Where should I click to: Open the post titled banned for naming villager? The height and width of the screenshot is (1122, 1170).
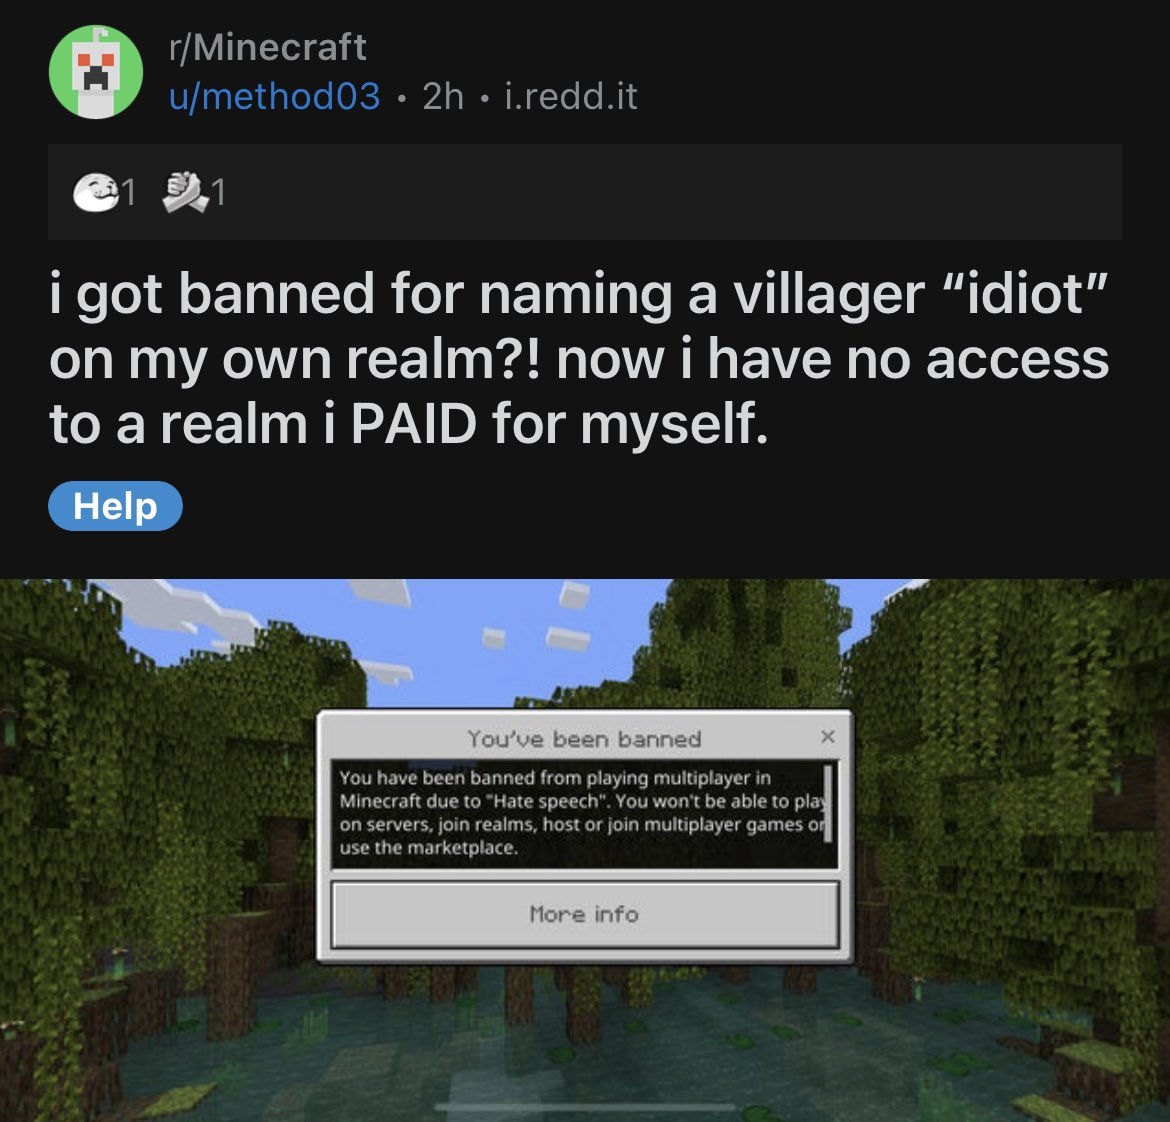(x=579, y=358)
